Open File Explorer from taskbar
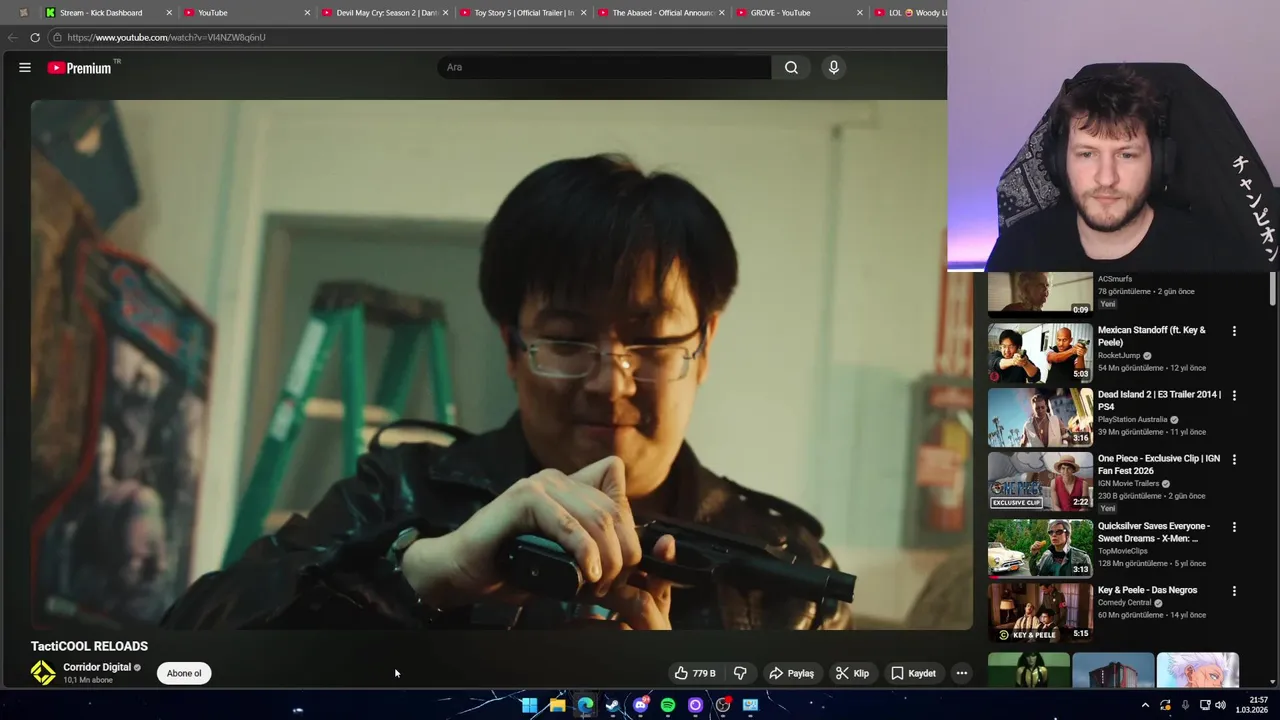Screen dimensions: 1280x720 coord(557,705)
